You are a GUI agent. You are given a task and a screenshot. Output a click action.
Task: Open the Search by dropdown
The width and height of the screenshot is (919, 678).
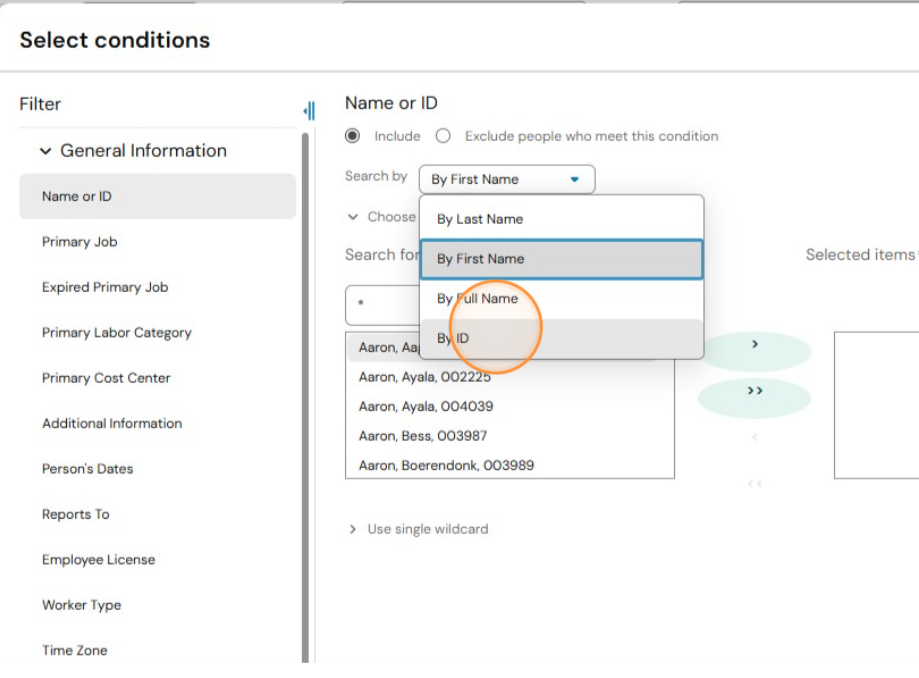coord(506,179)
